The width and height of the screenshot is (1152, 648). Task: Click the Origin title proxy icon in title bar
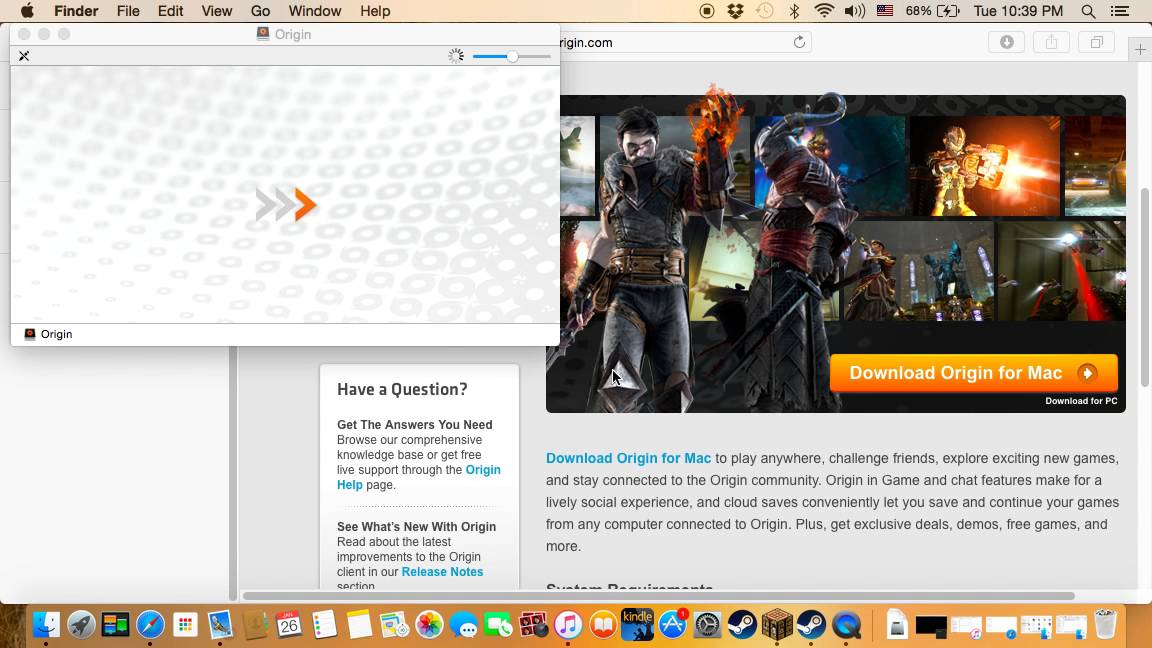[263, 34]
